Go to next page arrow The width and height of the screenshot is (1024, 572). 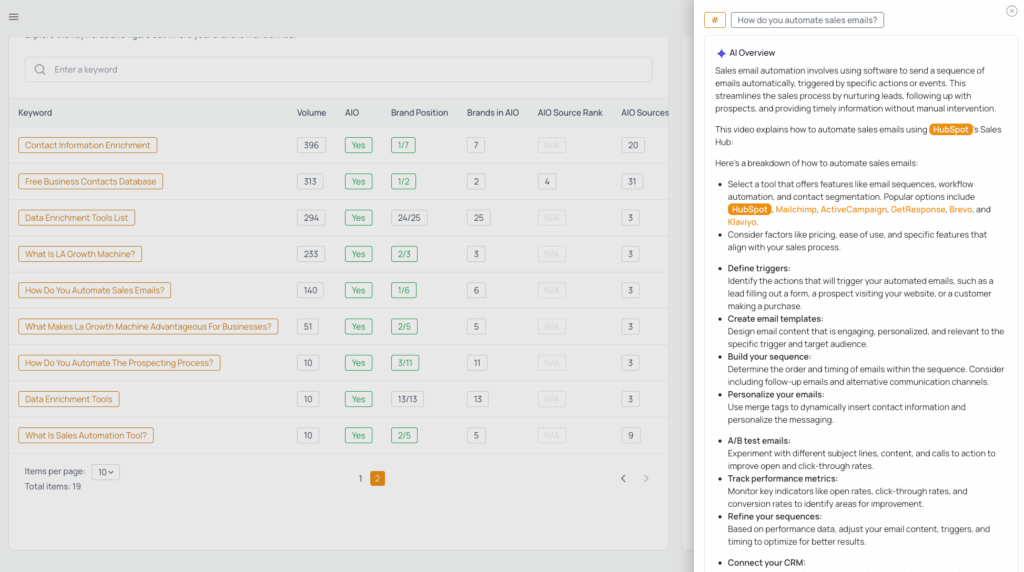(647, 479)
